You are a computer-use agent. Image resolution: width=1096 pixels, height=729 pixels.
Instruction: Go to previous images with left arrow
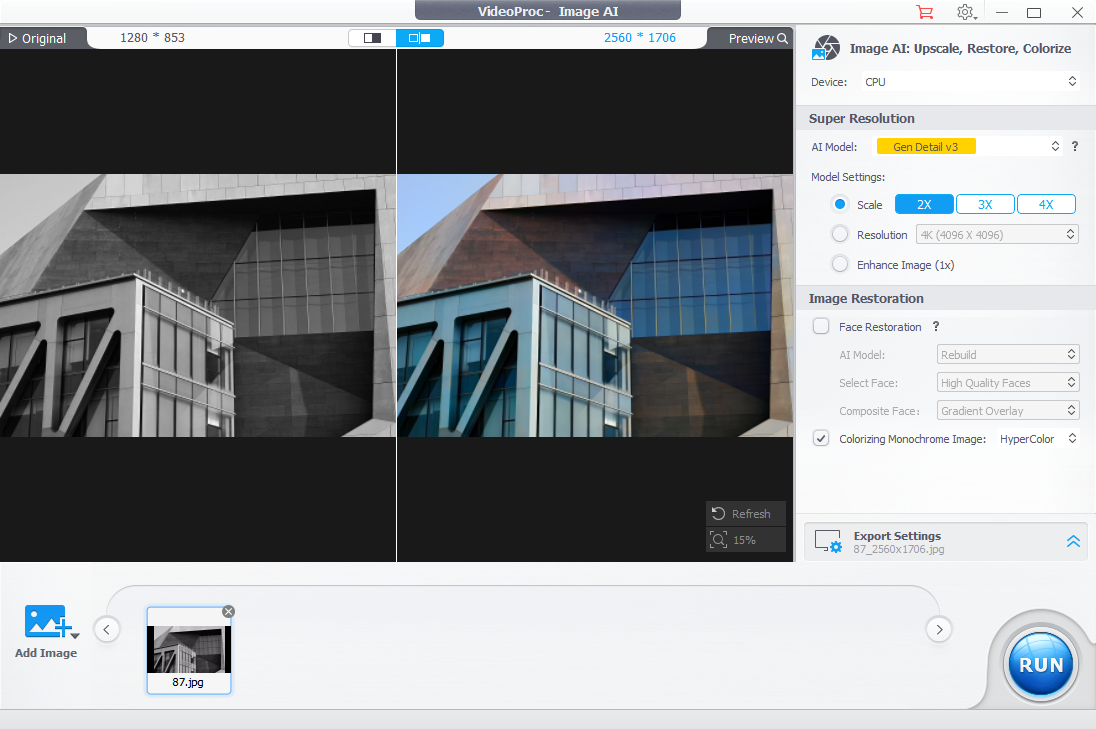pyautogui.click(x=106, y=629)
